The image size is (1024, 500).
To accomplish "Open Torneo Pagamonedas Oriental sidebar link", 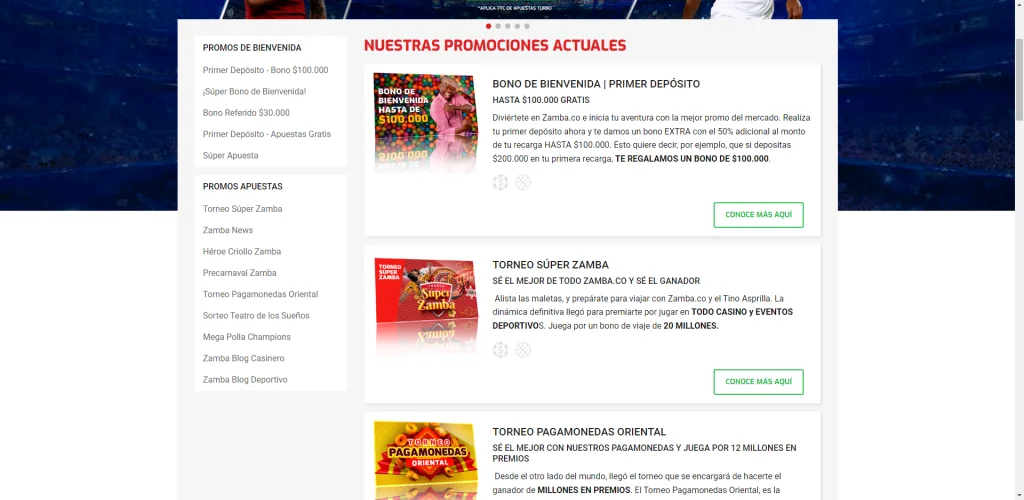I will pyautogui.click(x=261, y=294).
